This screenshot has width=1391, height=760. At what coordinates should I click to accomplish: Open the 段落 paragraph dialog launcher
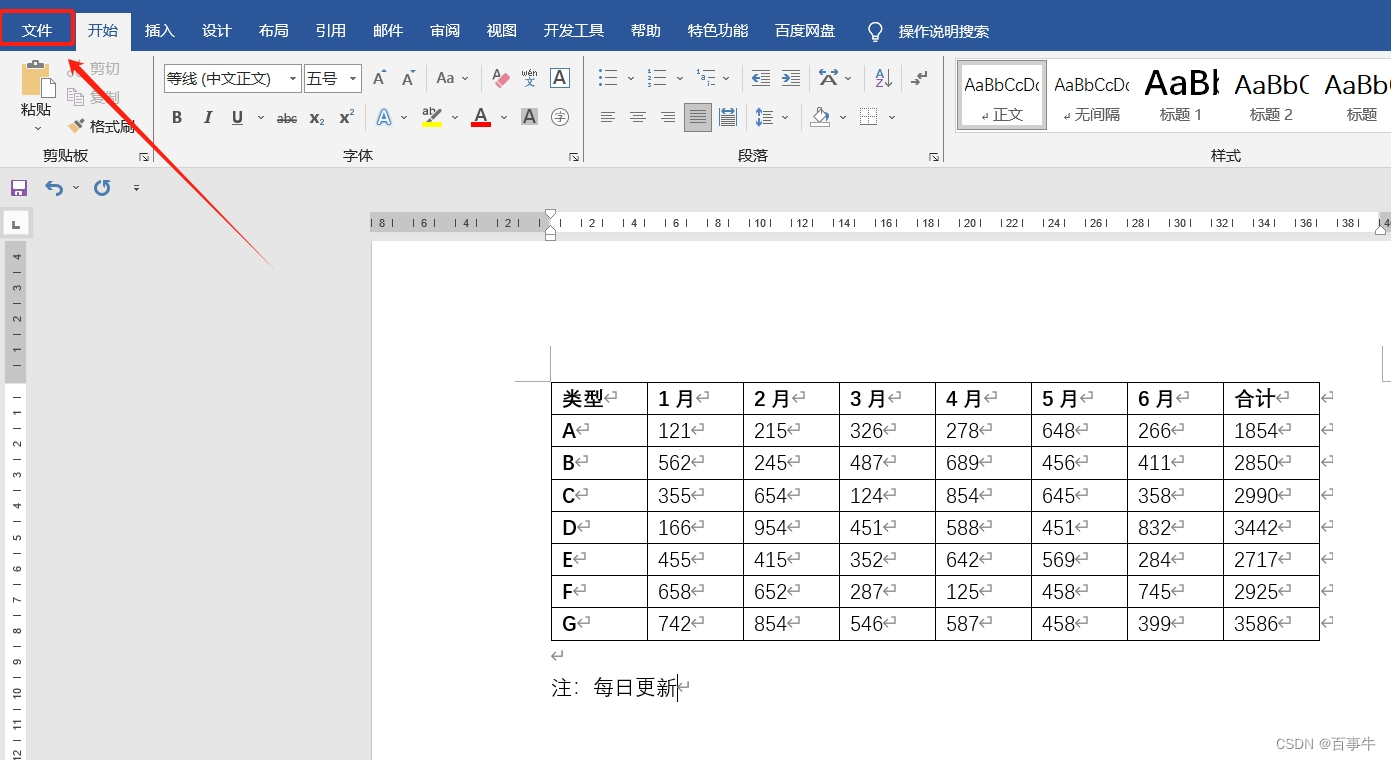coord(934,157)
